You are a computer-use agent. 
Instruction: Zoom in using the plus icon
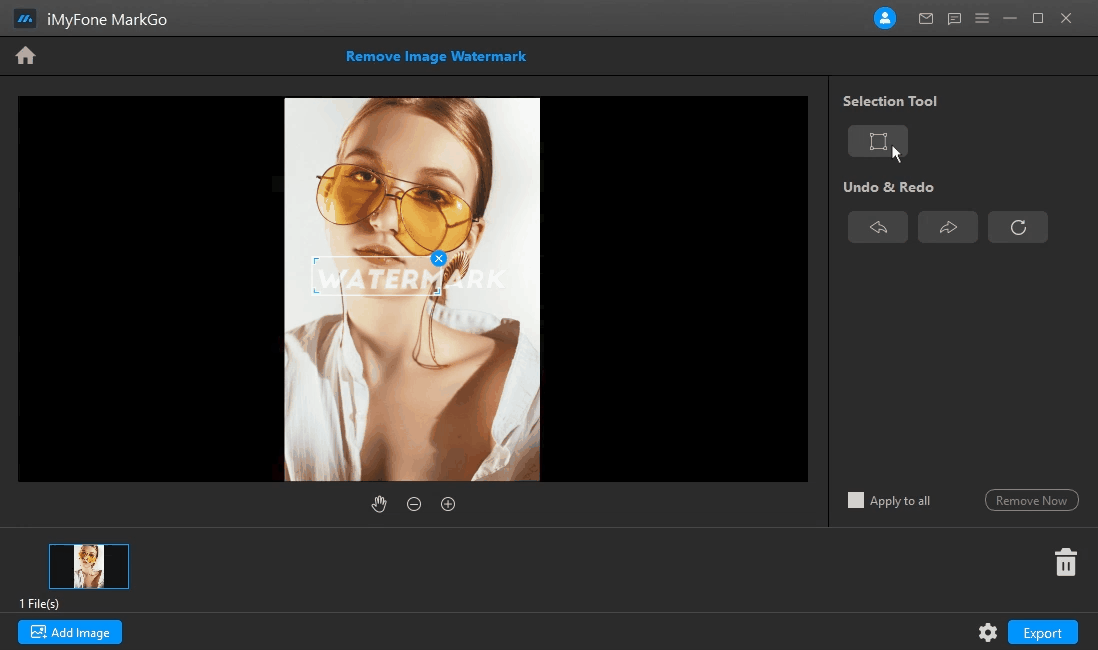pyautogui.click(x=448, y=504)
